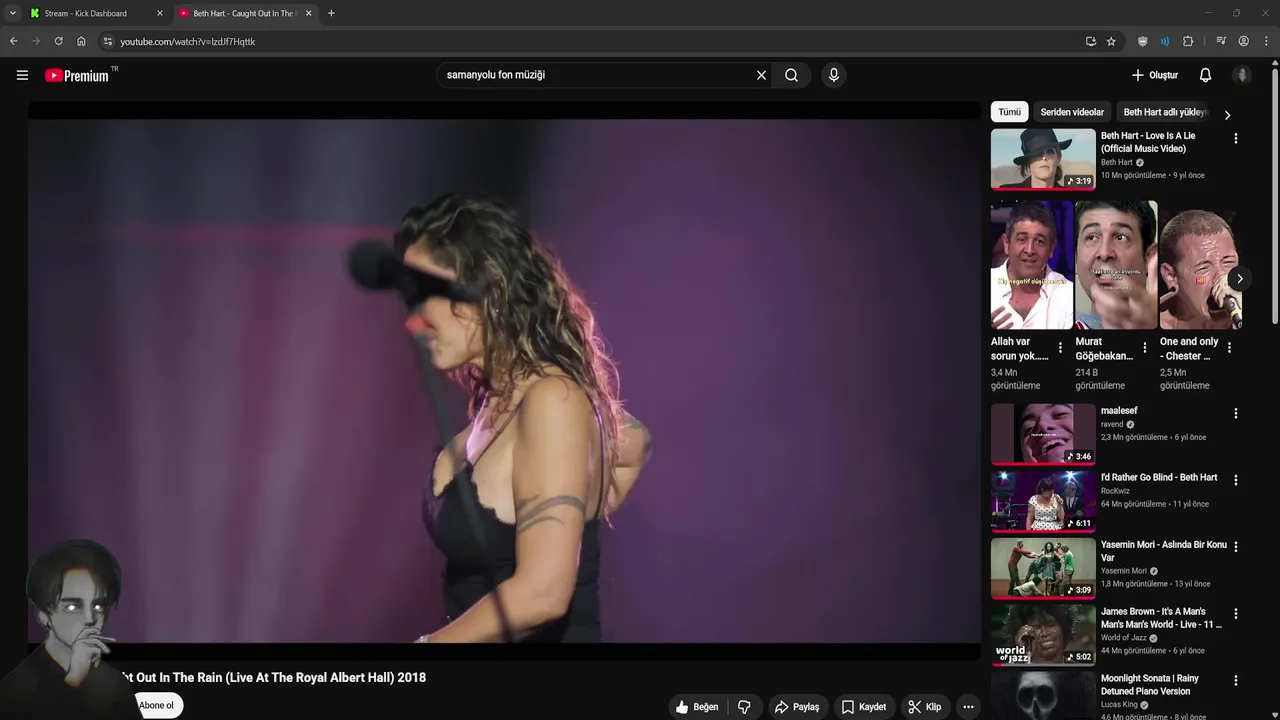
Task: Create a clip with Klip button
Action: [x=924, y=707]
